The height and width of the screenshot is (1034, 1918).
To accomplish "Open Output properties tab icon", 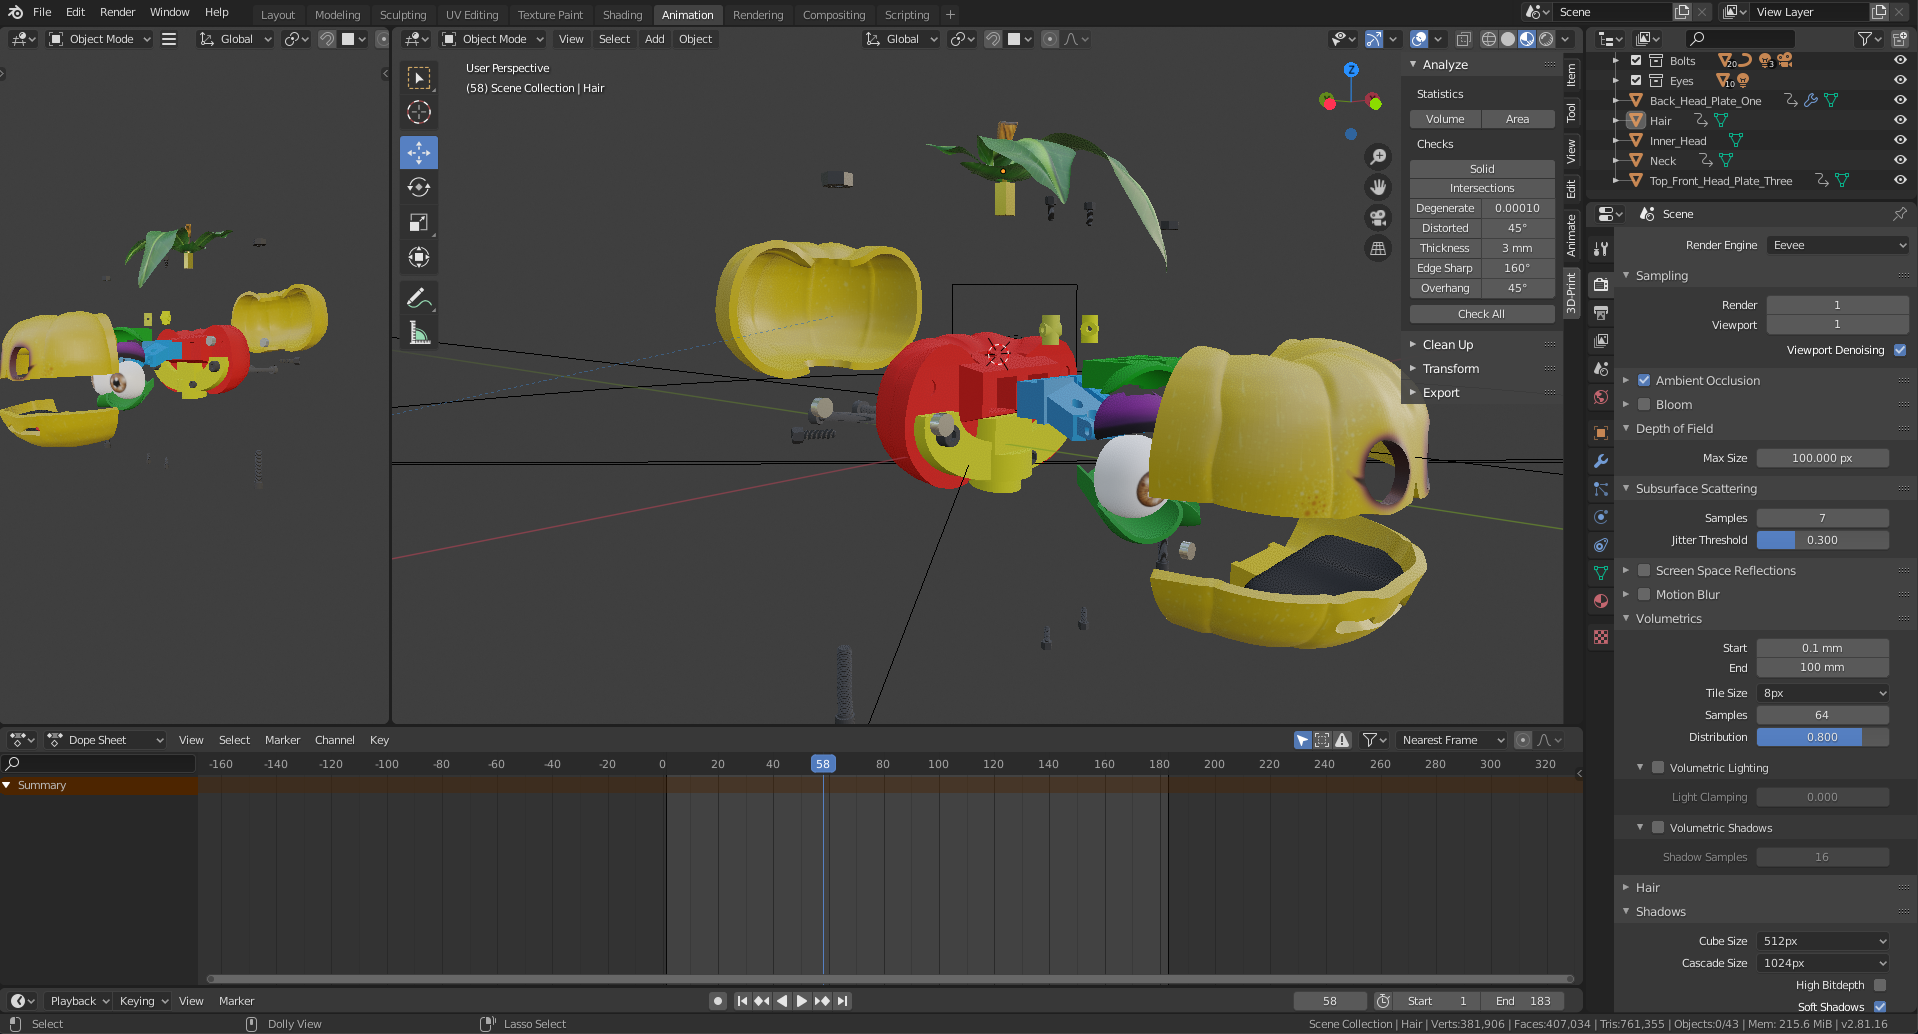I will pos(1601,312).
